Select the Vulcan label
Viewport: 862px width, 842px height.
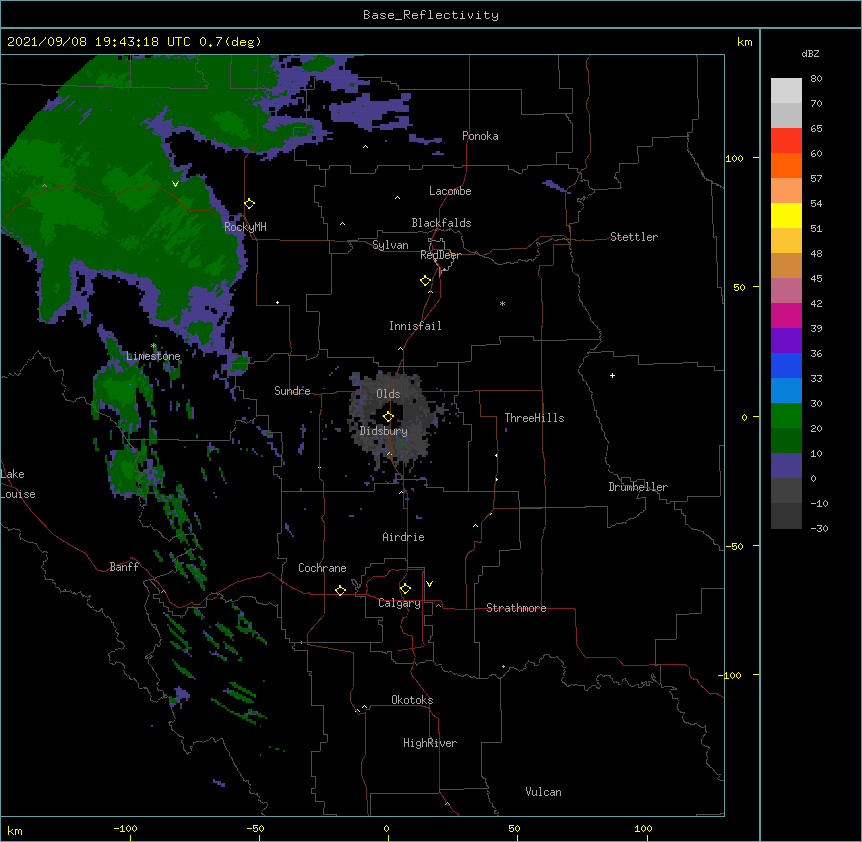pyautogui.click(x=543, y=792)
